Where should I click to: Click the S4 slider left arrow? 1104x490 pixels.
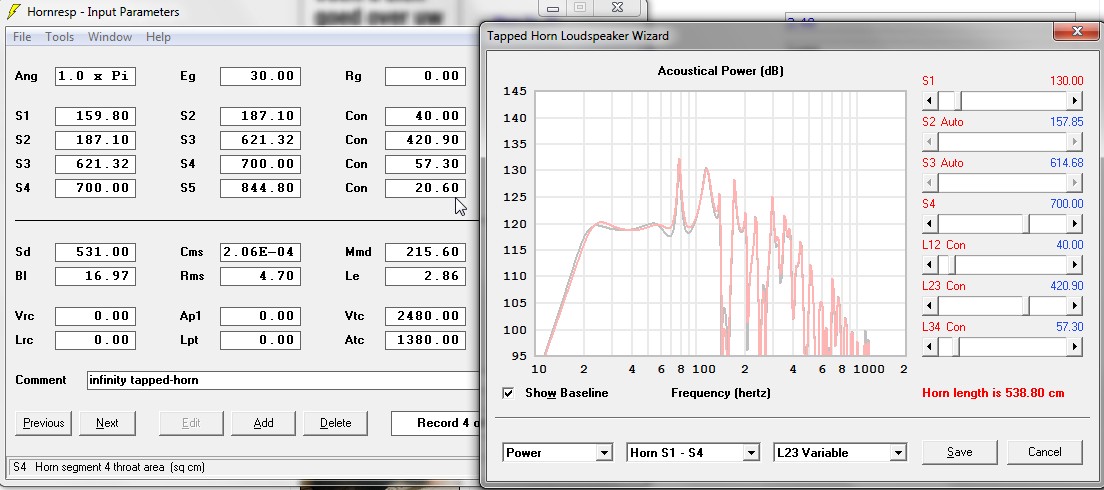point(929,224)
